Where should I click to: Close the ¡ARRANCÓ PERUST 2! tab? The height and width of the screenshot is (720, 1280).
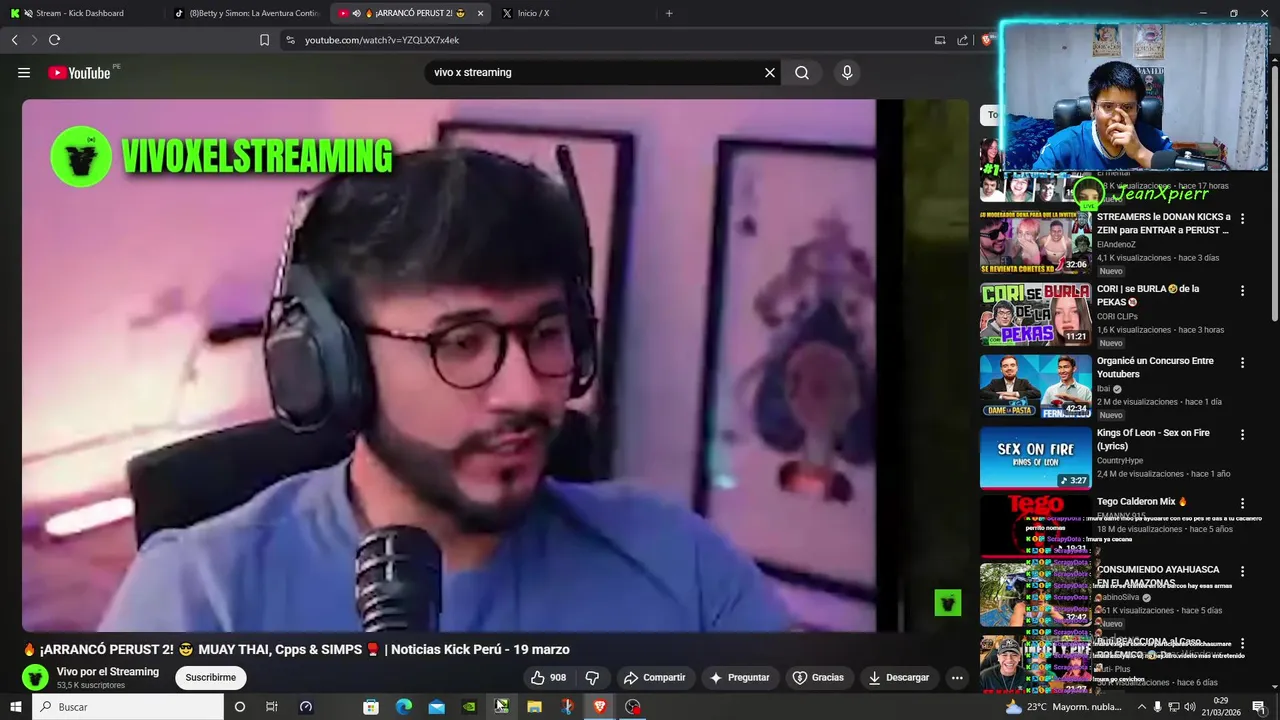point(480,13)
